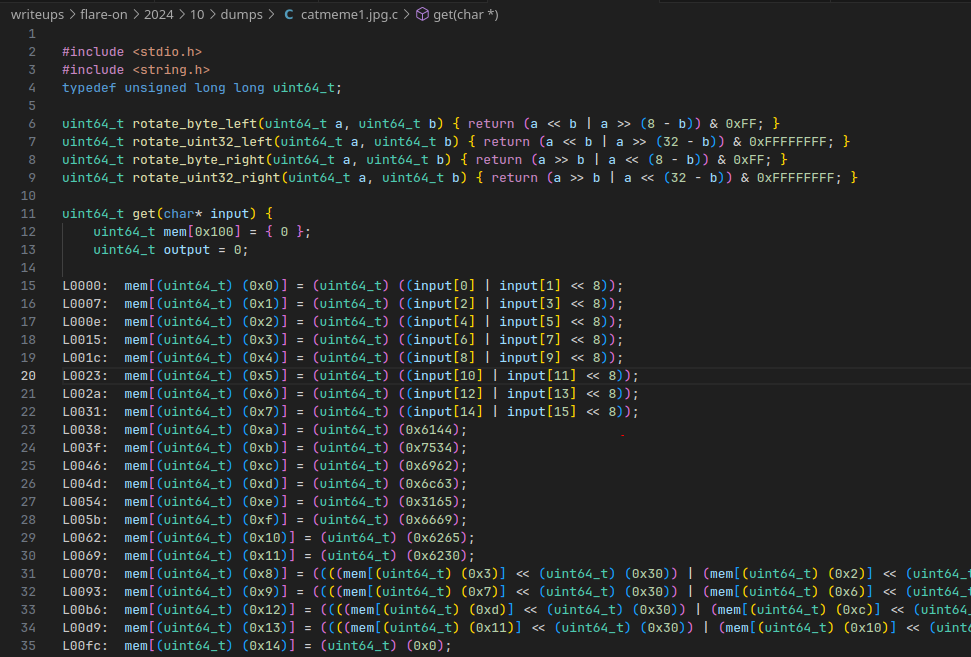Click input[12] on line 21
The image size is (971, 657).
coord(448,394)
